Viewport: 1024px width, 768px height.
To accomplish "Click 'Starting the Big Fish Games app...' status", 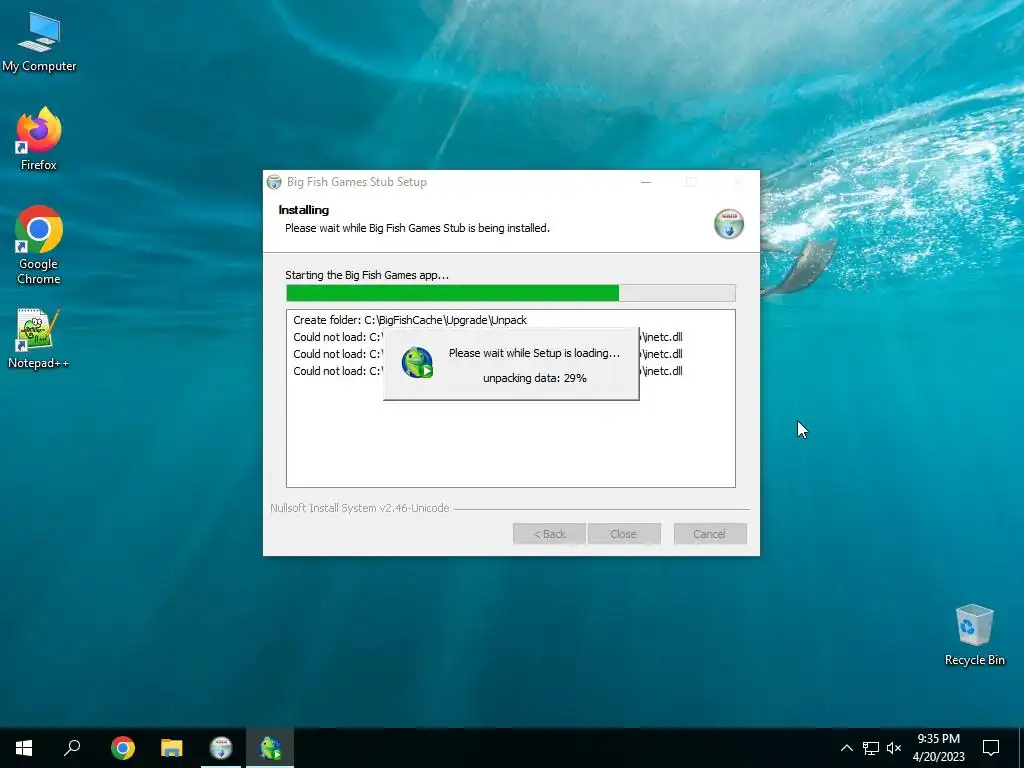I will (367, 275).
